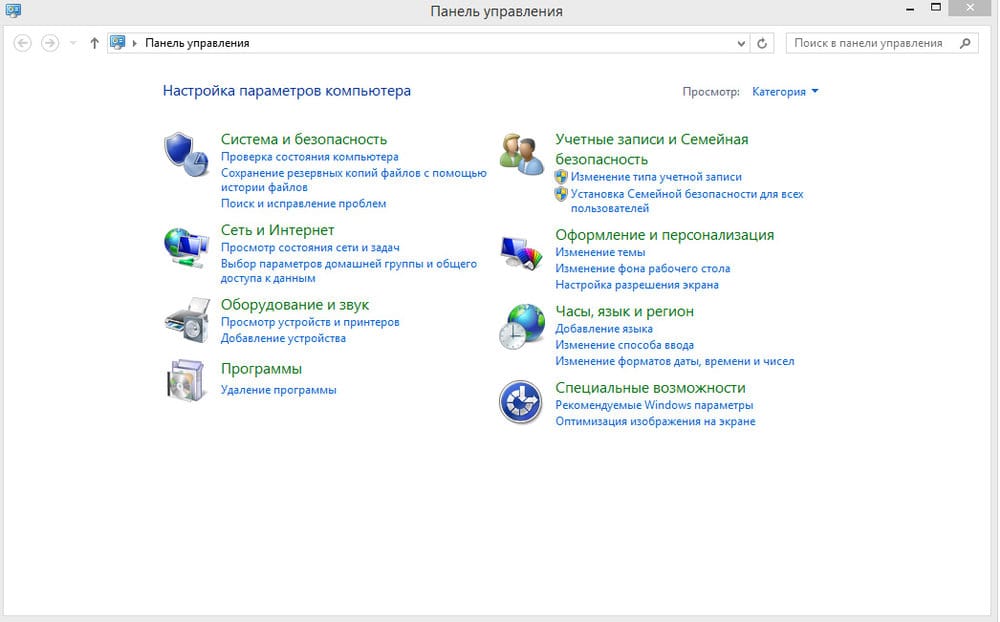Open Удаление программы link
Screen dimensions: 1000x622
pos(278,389)
